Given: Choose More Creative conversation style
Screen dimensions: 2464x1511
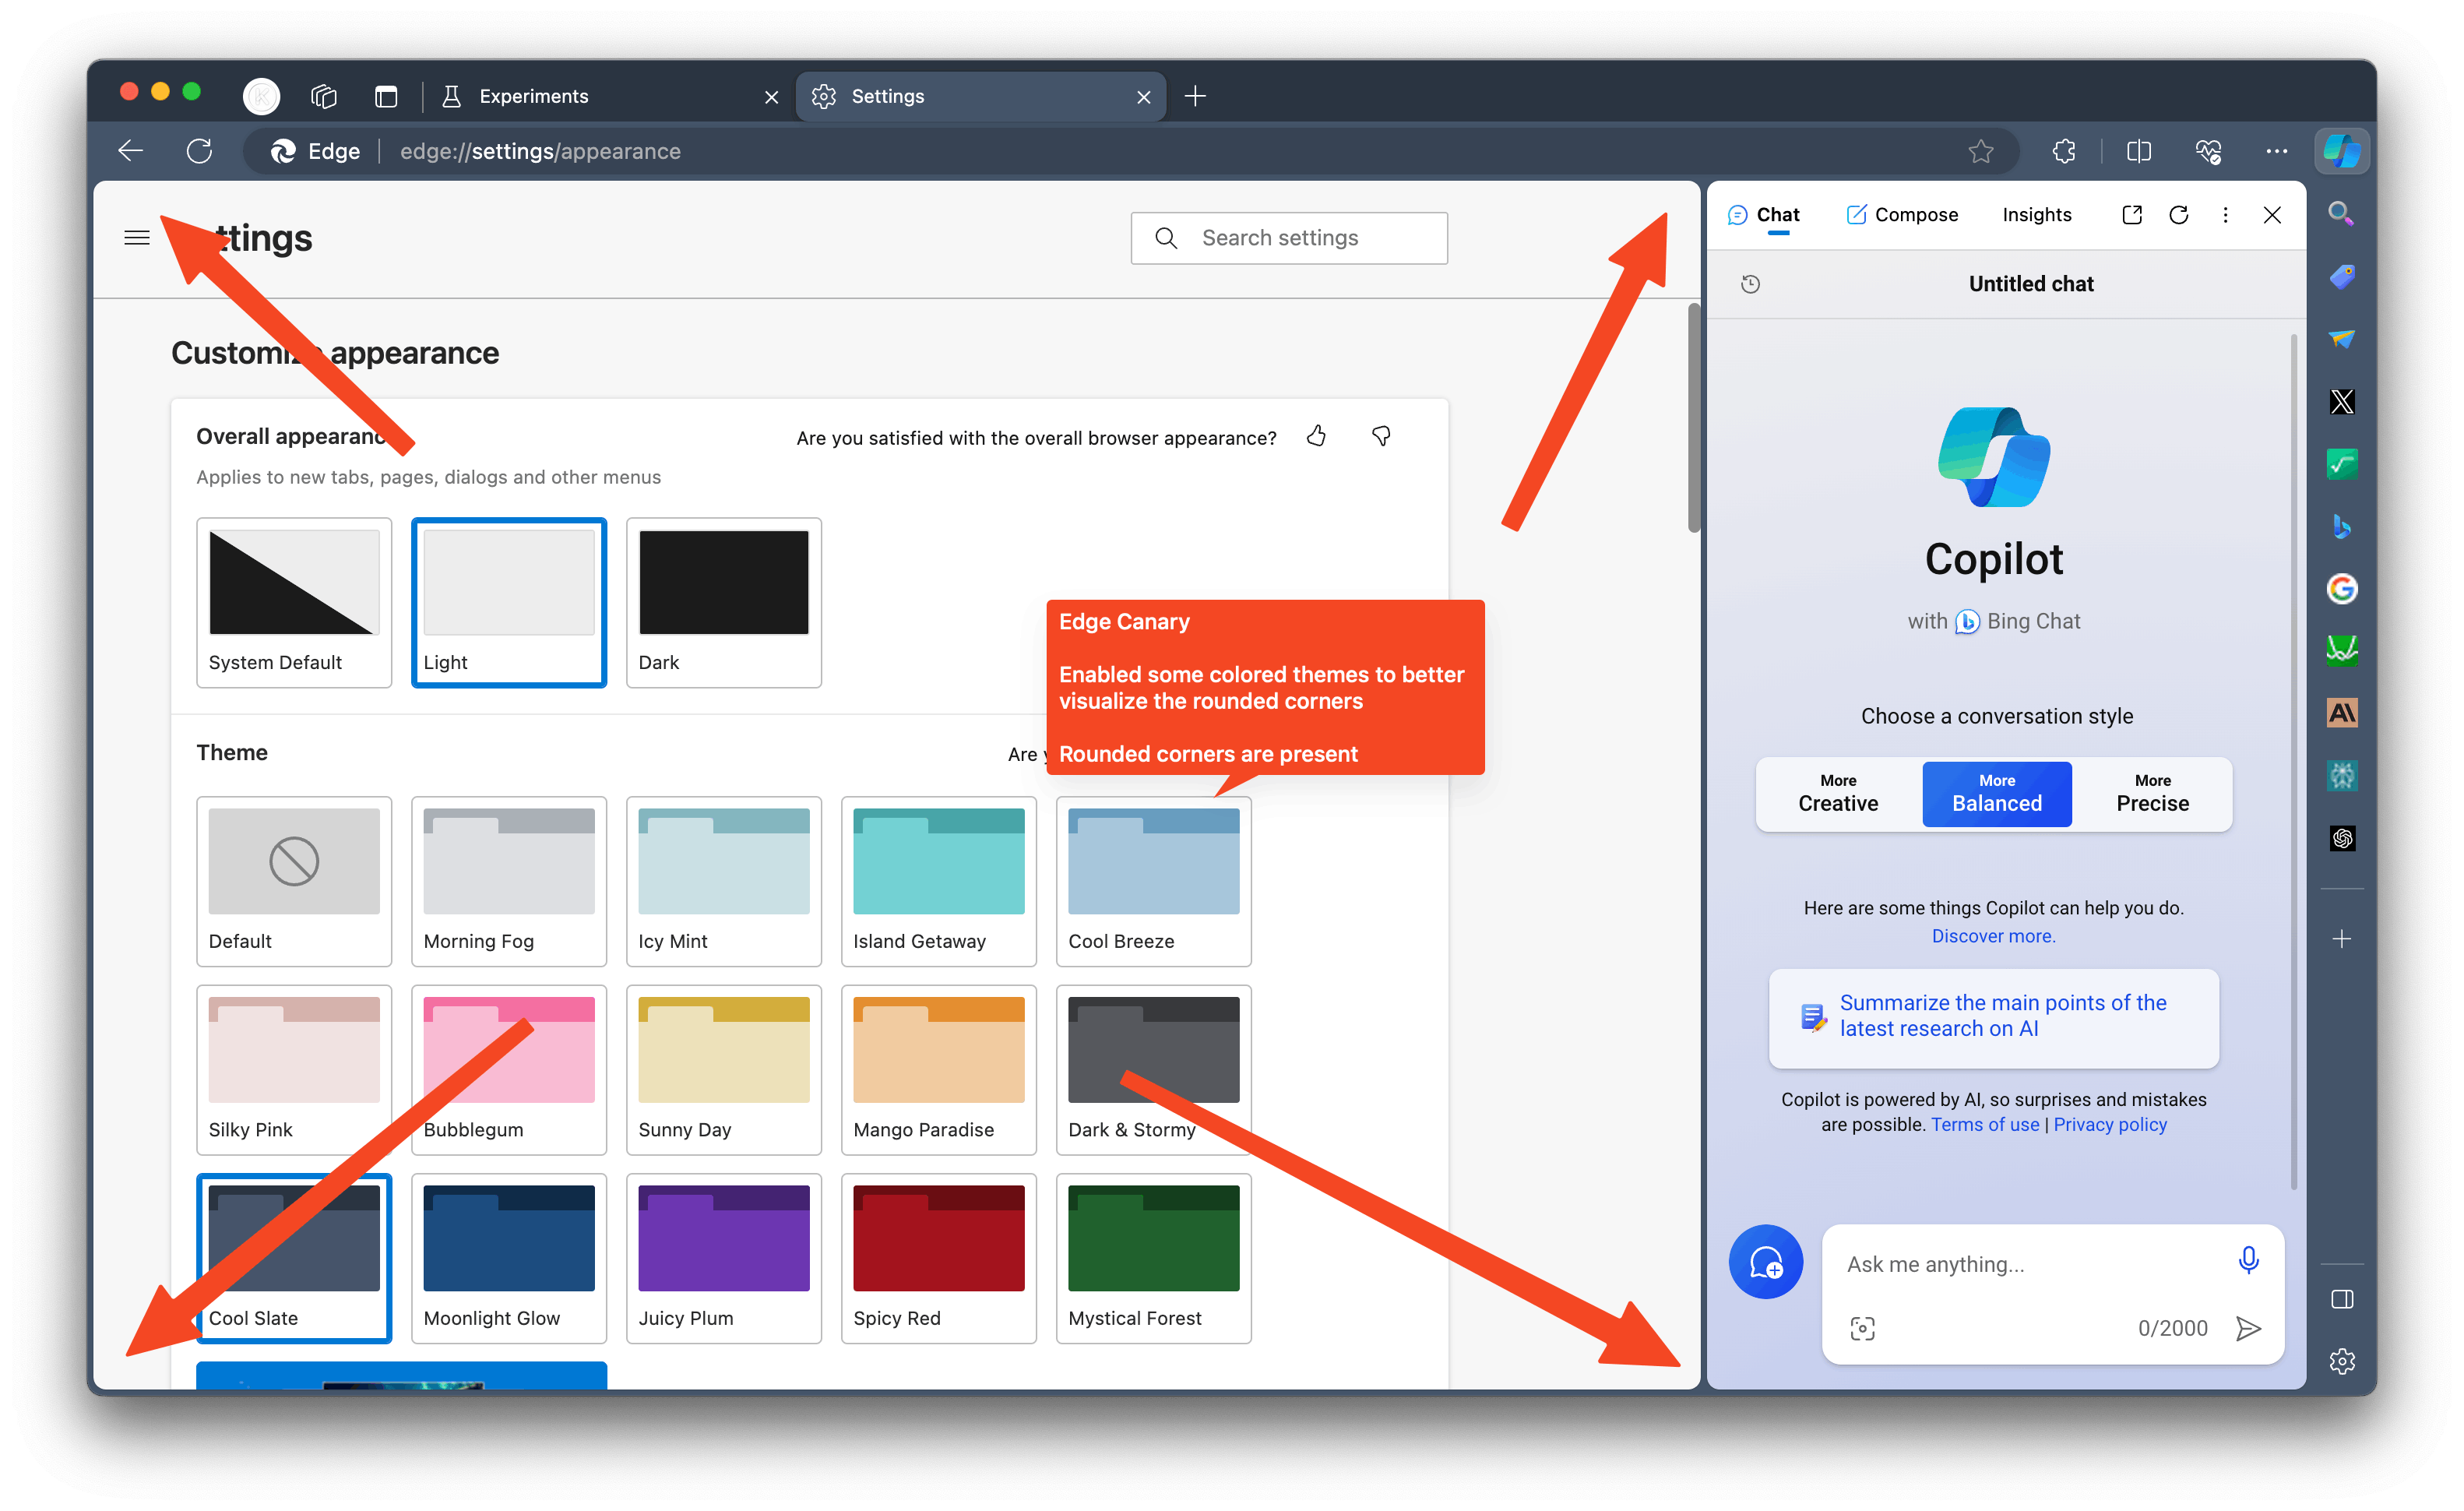Looking at the screenshot, I should [x=1837, y=794].
